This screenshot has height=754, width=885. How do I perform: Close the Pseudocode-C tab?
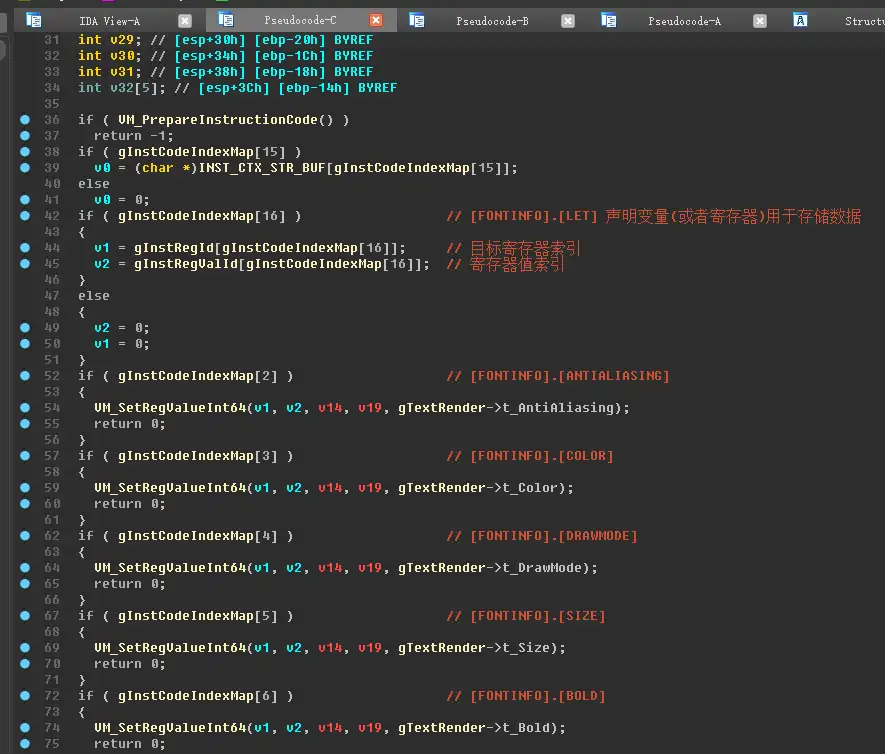click(x=376, y=20)
